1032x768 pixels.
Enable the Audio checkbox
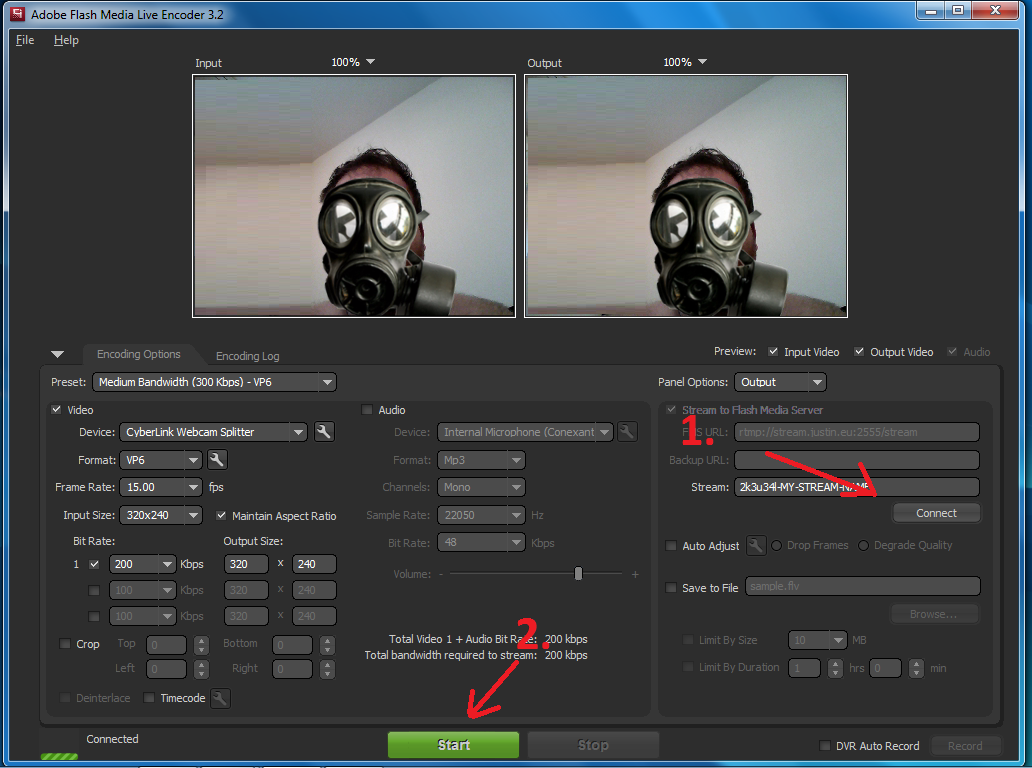click(367, 409)
